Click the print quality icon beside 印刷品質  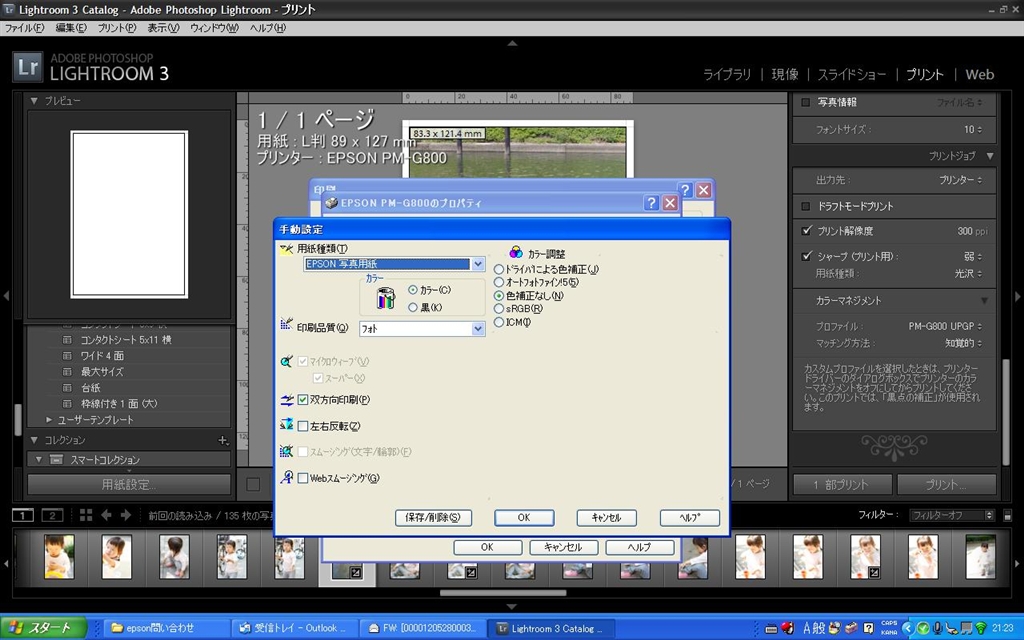point(287,326)
